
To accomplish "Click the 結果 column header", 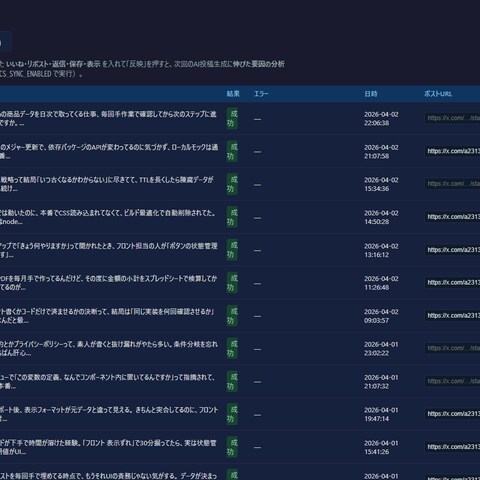I will [233, 94].
